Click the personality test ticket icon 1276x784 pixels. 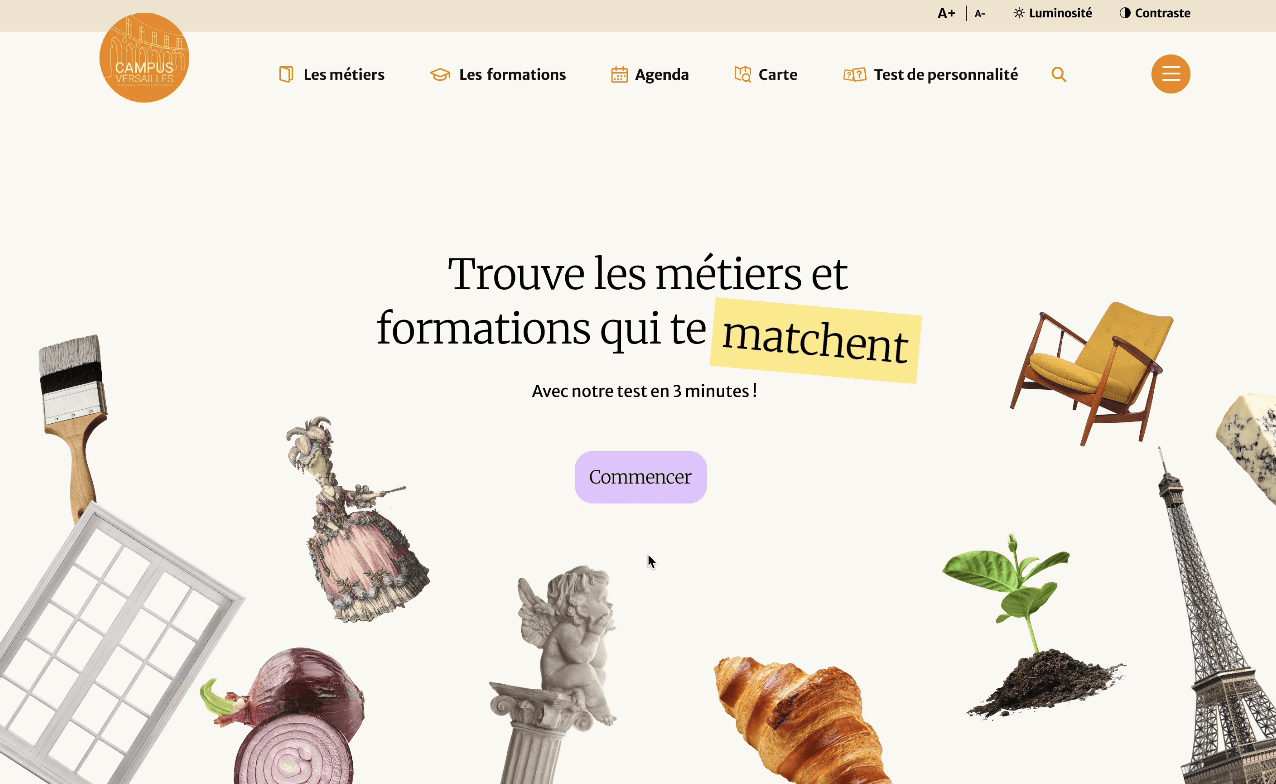854,74
